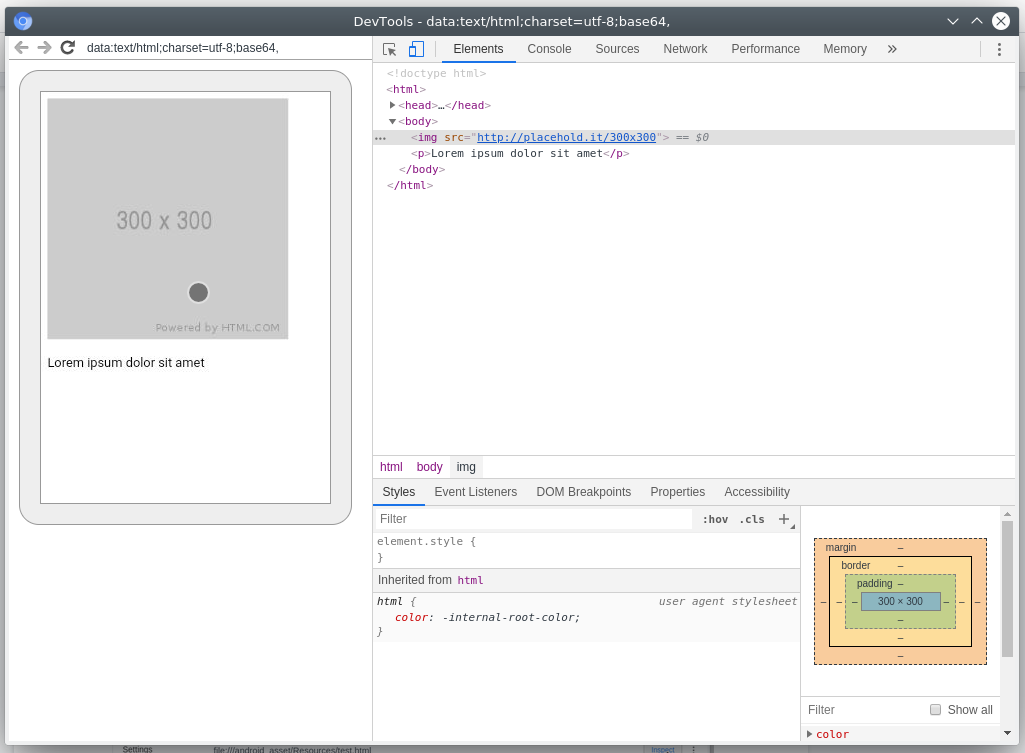The height and width of the screenshot is (753, 1025).
Task: Click the inspect element picker icon
Action: pyautogui.click(x=390, y=49)
